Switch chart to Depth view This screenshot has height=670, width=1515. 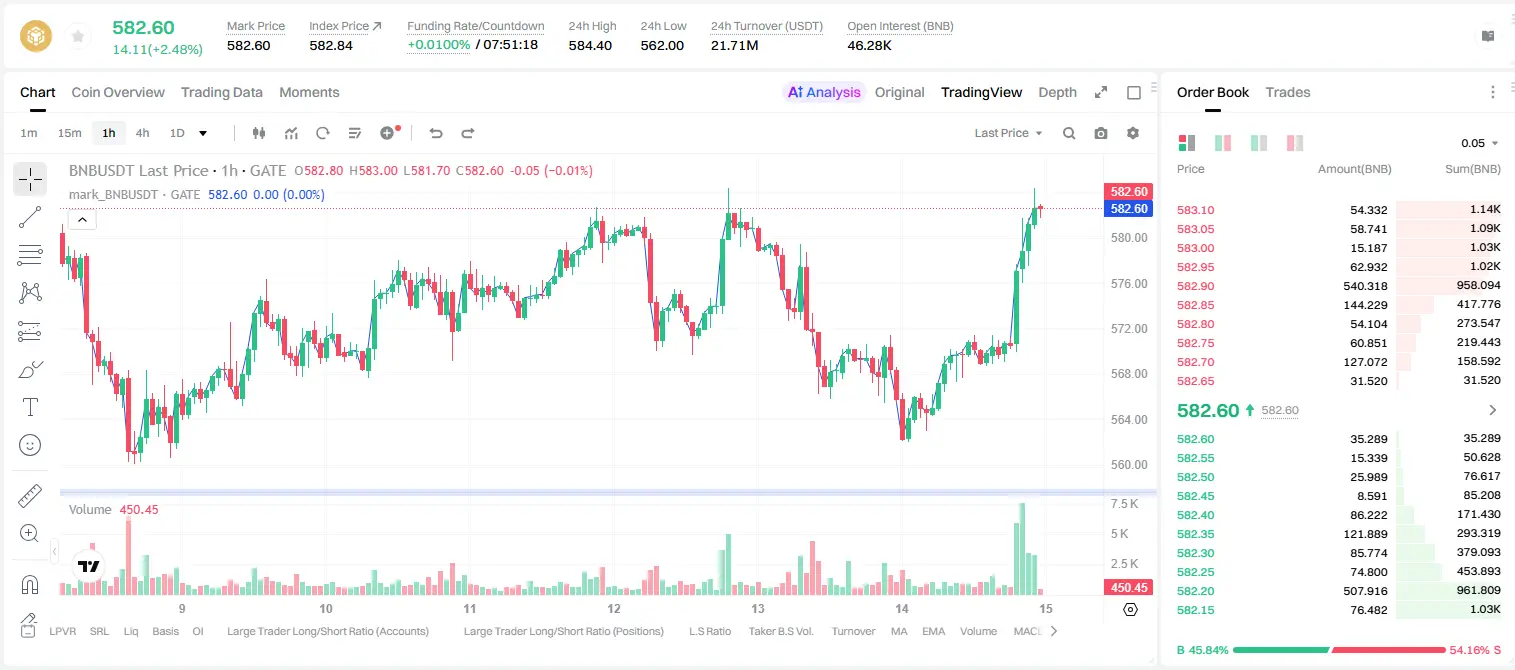1057,92
